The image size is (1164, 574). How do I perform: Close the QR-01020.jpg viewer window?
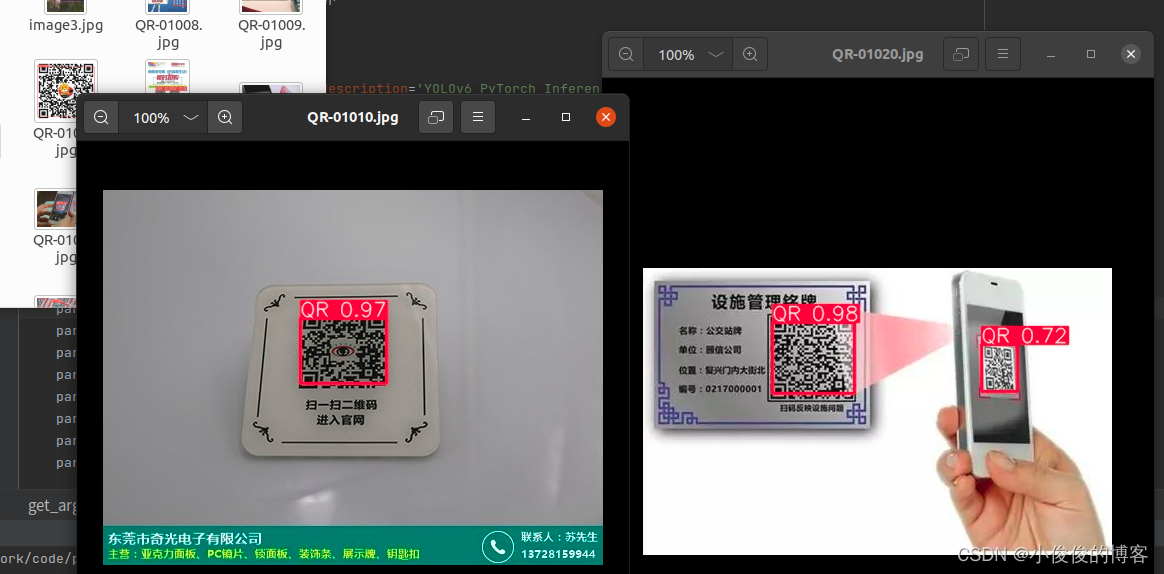[x=1131, y=54]
